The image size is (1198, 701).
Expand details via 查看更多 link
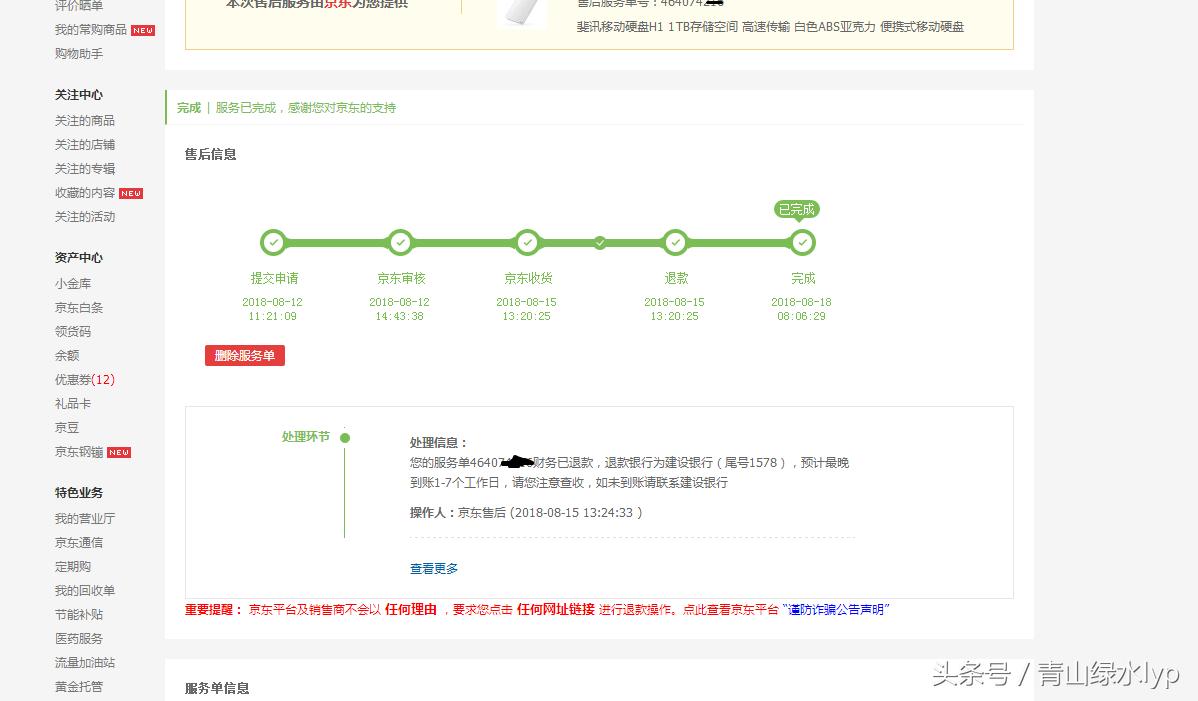[x=433, y=568]
